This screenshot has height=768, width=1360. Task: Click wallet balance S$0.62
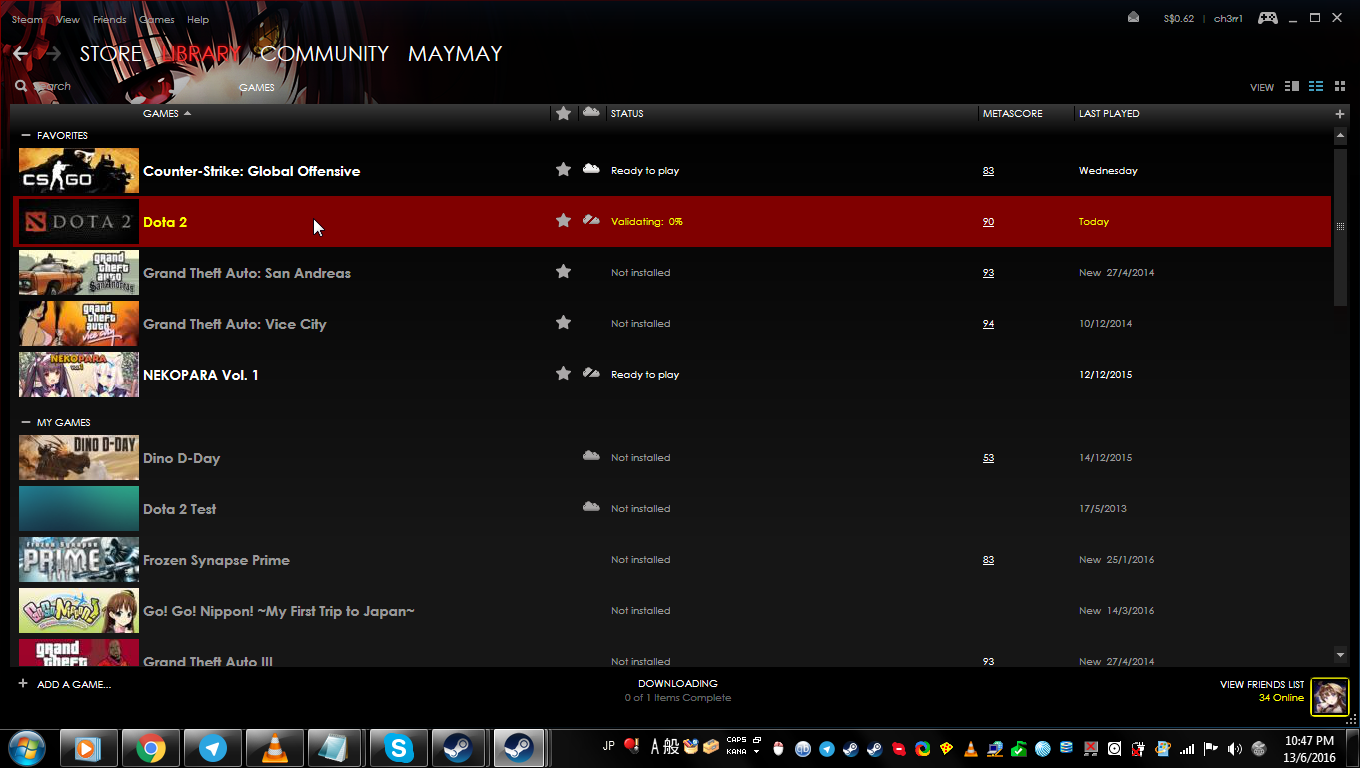(1179, 19)
